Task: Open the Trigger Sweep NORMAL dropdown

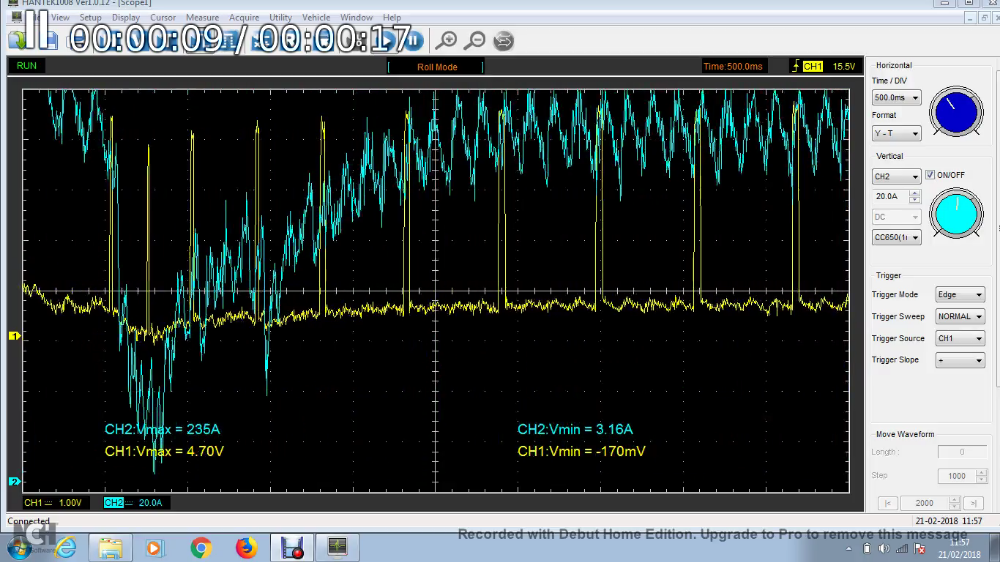Action: [x=959, y=317]
